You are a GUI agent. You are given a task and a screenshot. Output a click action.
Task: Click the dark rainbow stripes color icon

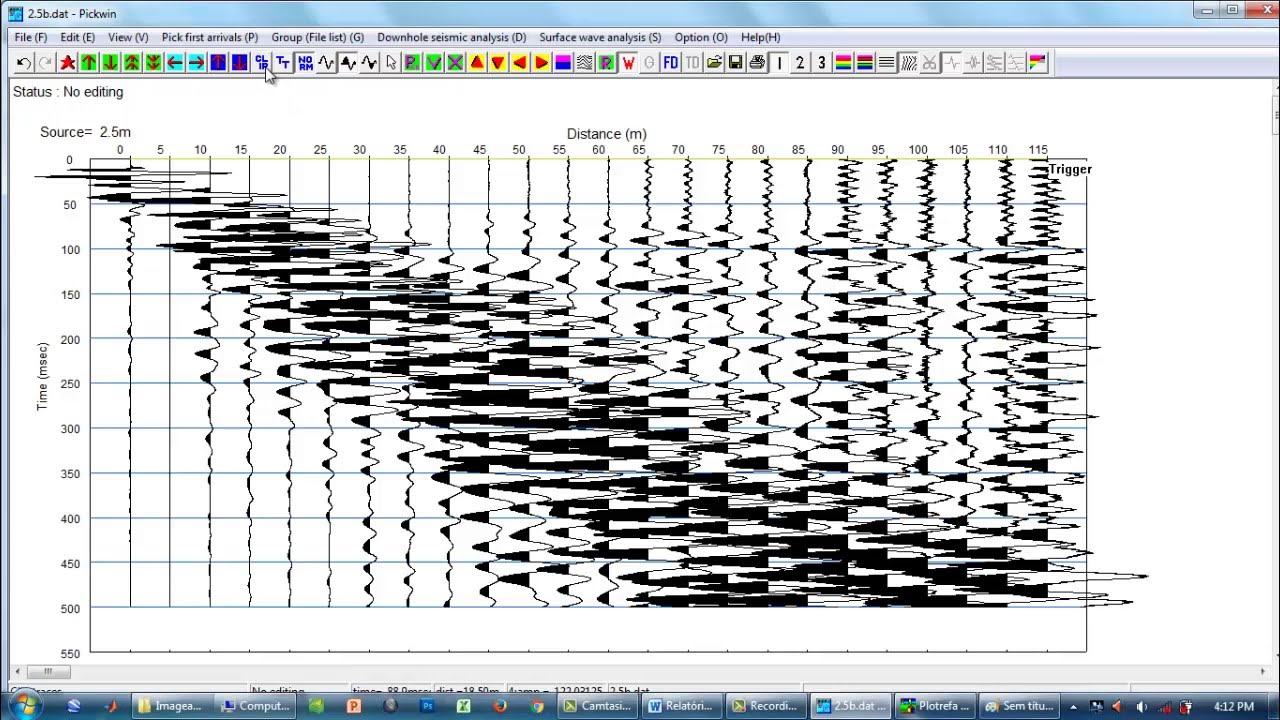click(x=865, y=63)
